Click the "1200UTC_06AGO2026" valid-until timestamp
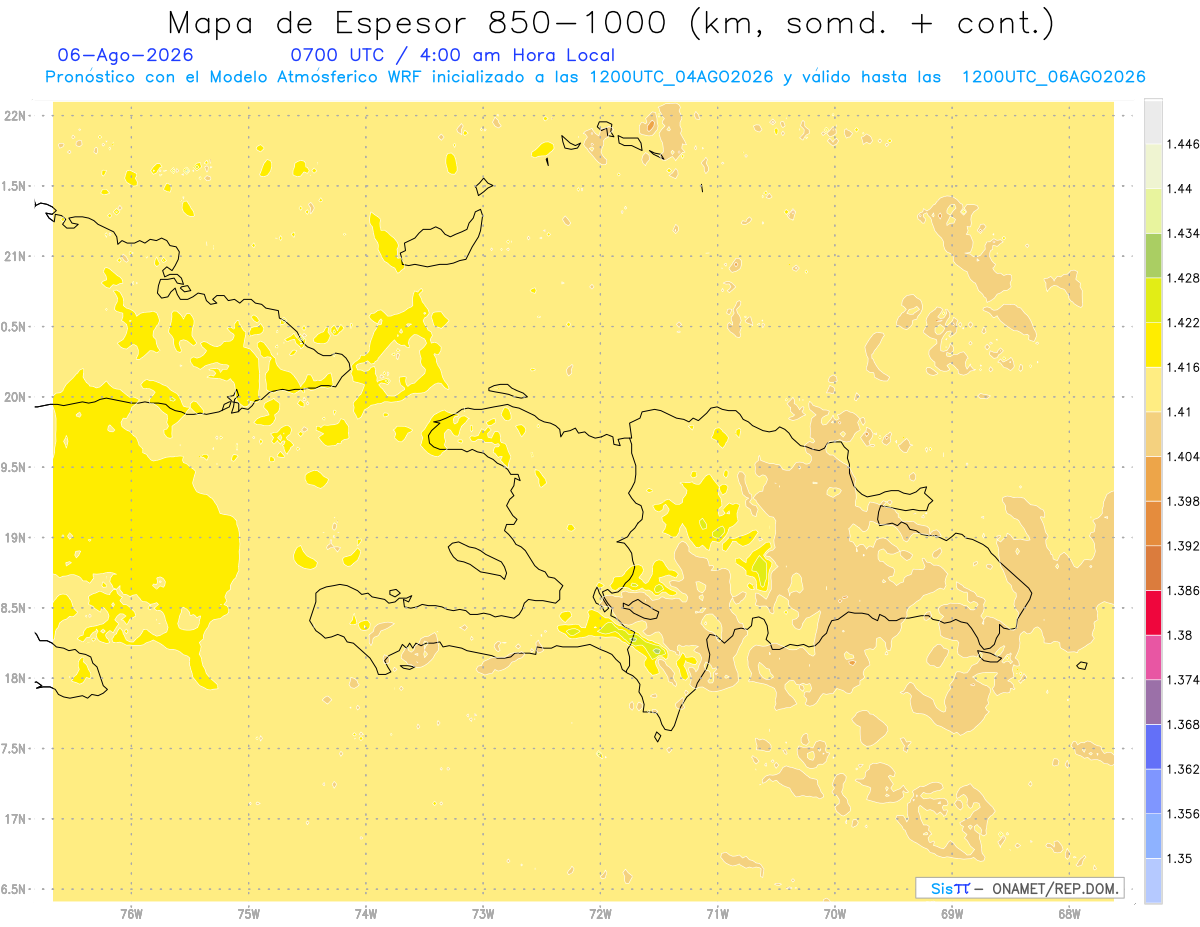 click(1053, 77)
